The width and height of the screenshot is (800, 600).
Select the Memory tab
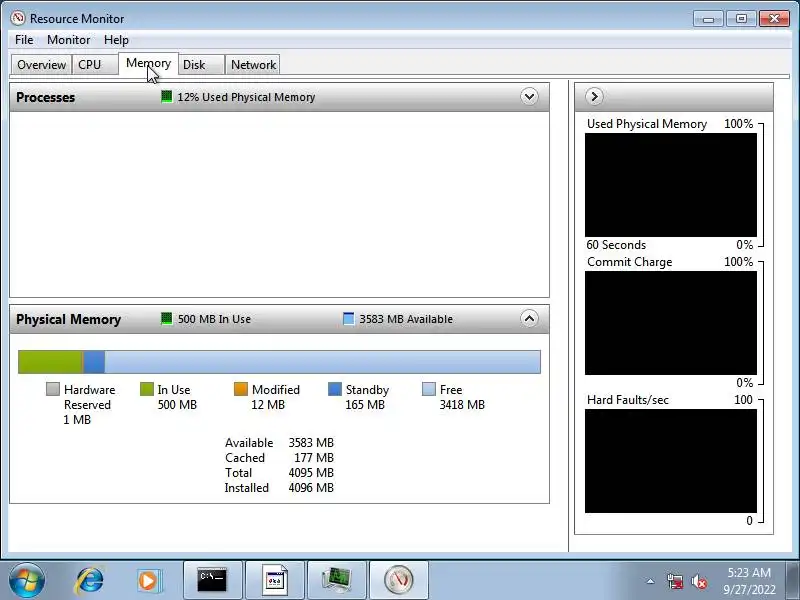[148, 63]
